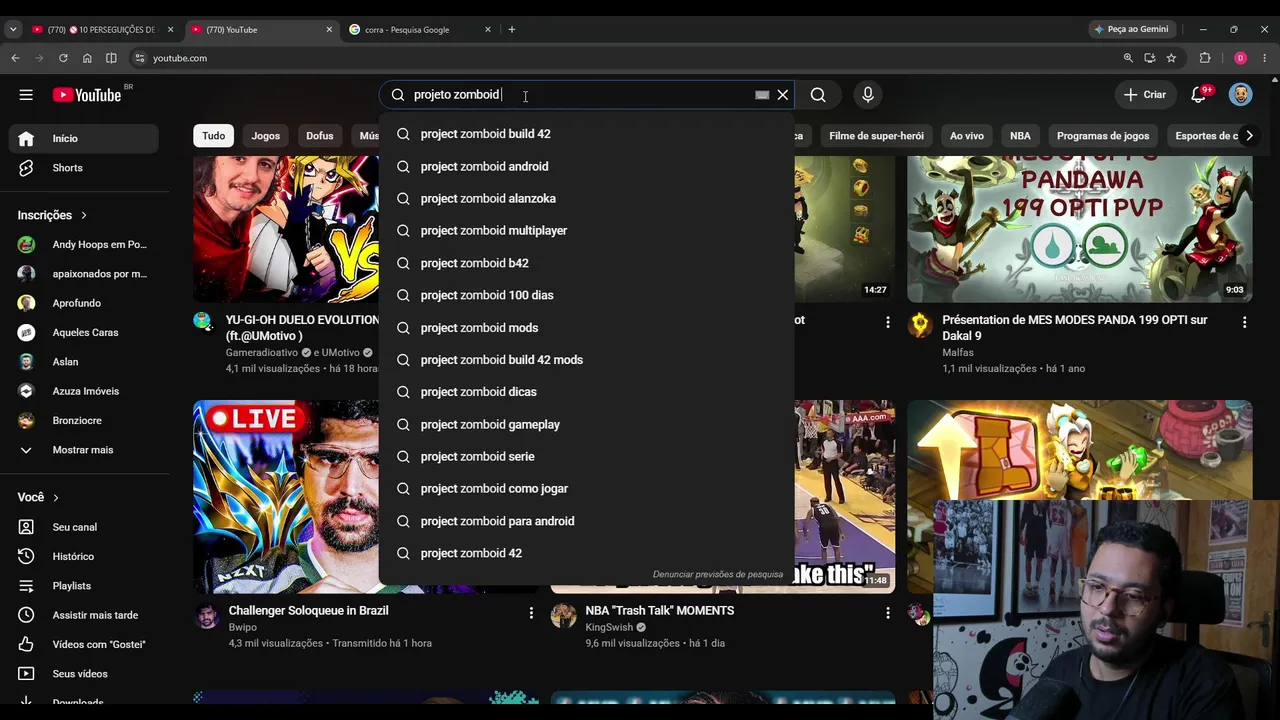
Task: Select the Programas de jogos chip
Action: coord(1103,136)
